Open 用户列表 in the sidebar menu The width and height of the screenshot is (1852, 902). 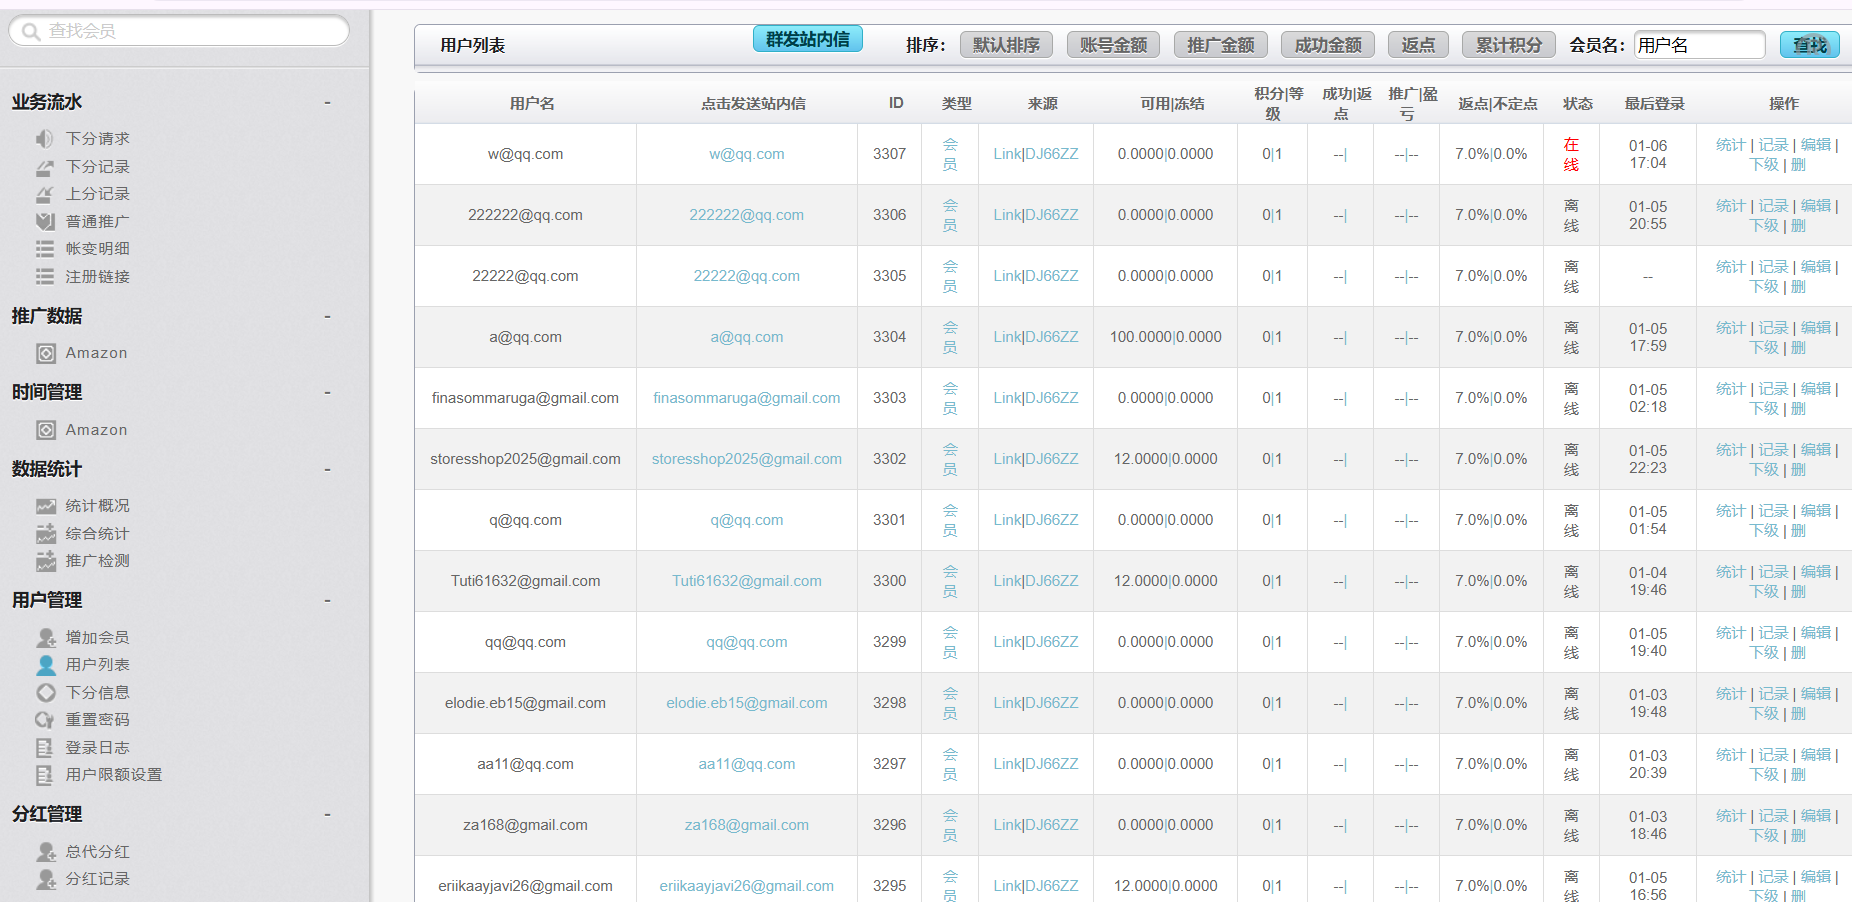click(x=97, y=665)
